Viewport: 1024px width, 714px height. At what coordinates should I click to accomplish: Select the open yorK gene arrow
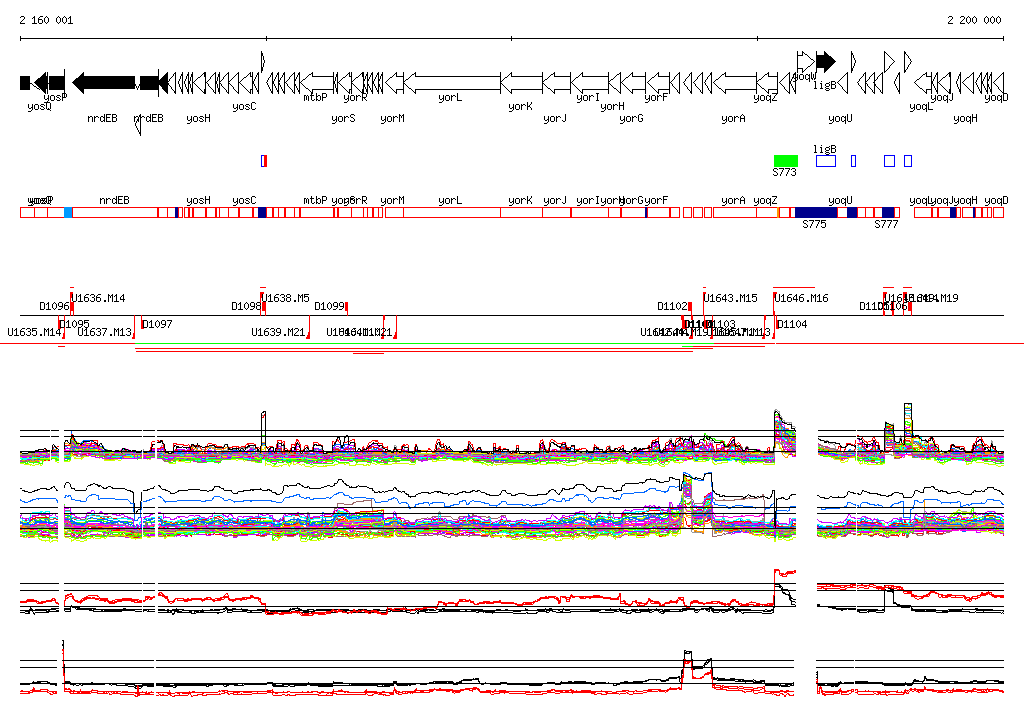521,83
